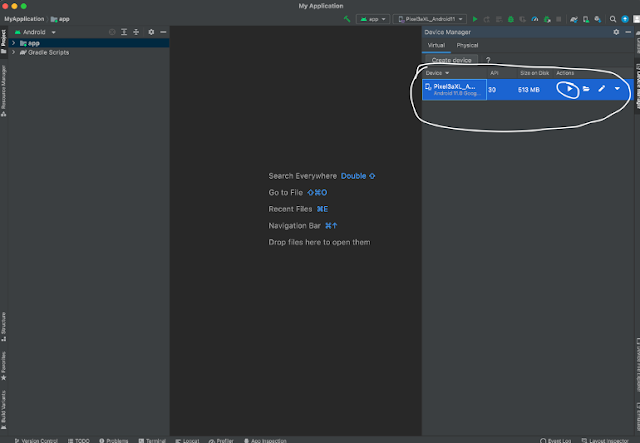Click the Create device button
This screenshot has height=443, width=640.
451,60
